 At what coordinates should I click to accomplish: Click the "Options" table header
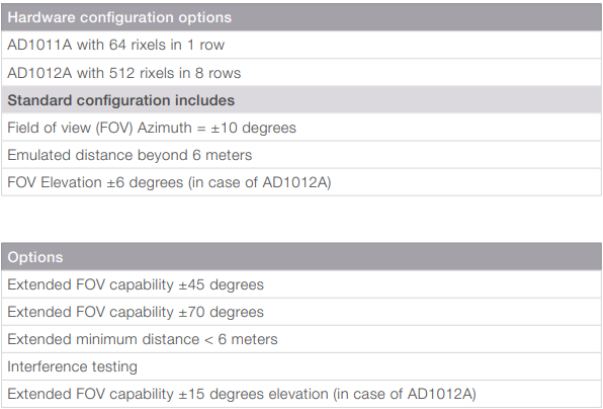[x=35, y=257]
